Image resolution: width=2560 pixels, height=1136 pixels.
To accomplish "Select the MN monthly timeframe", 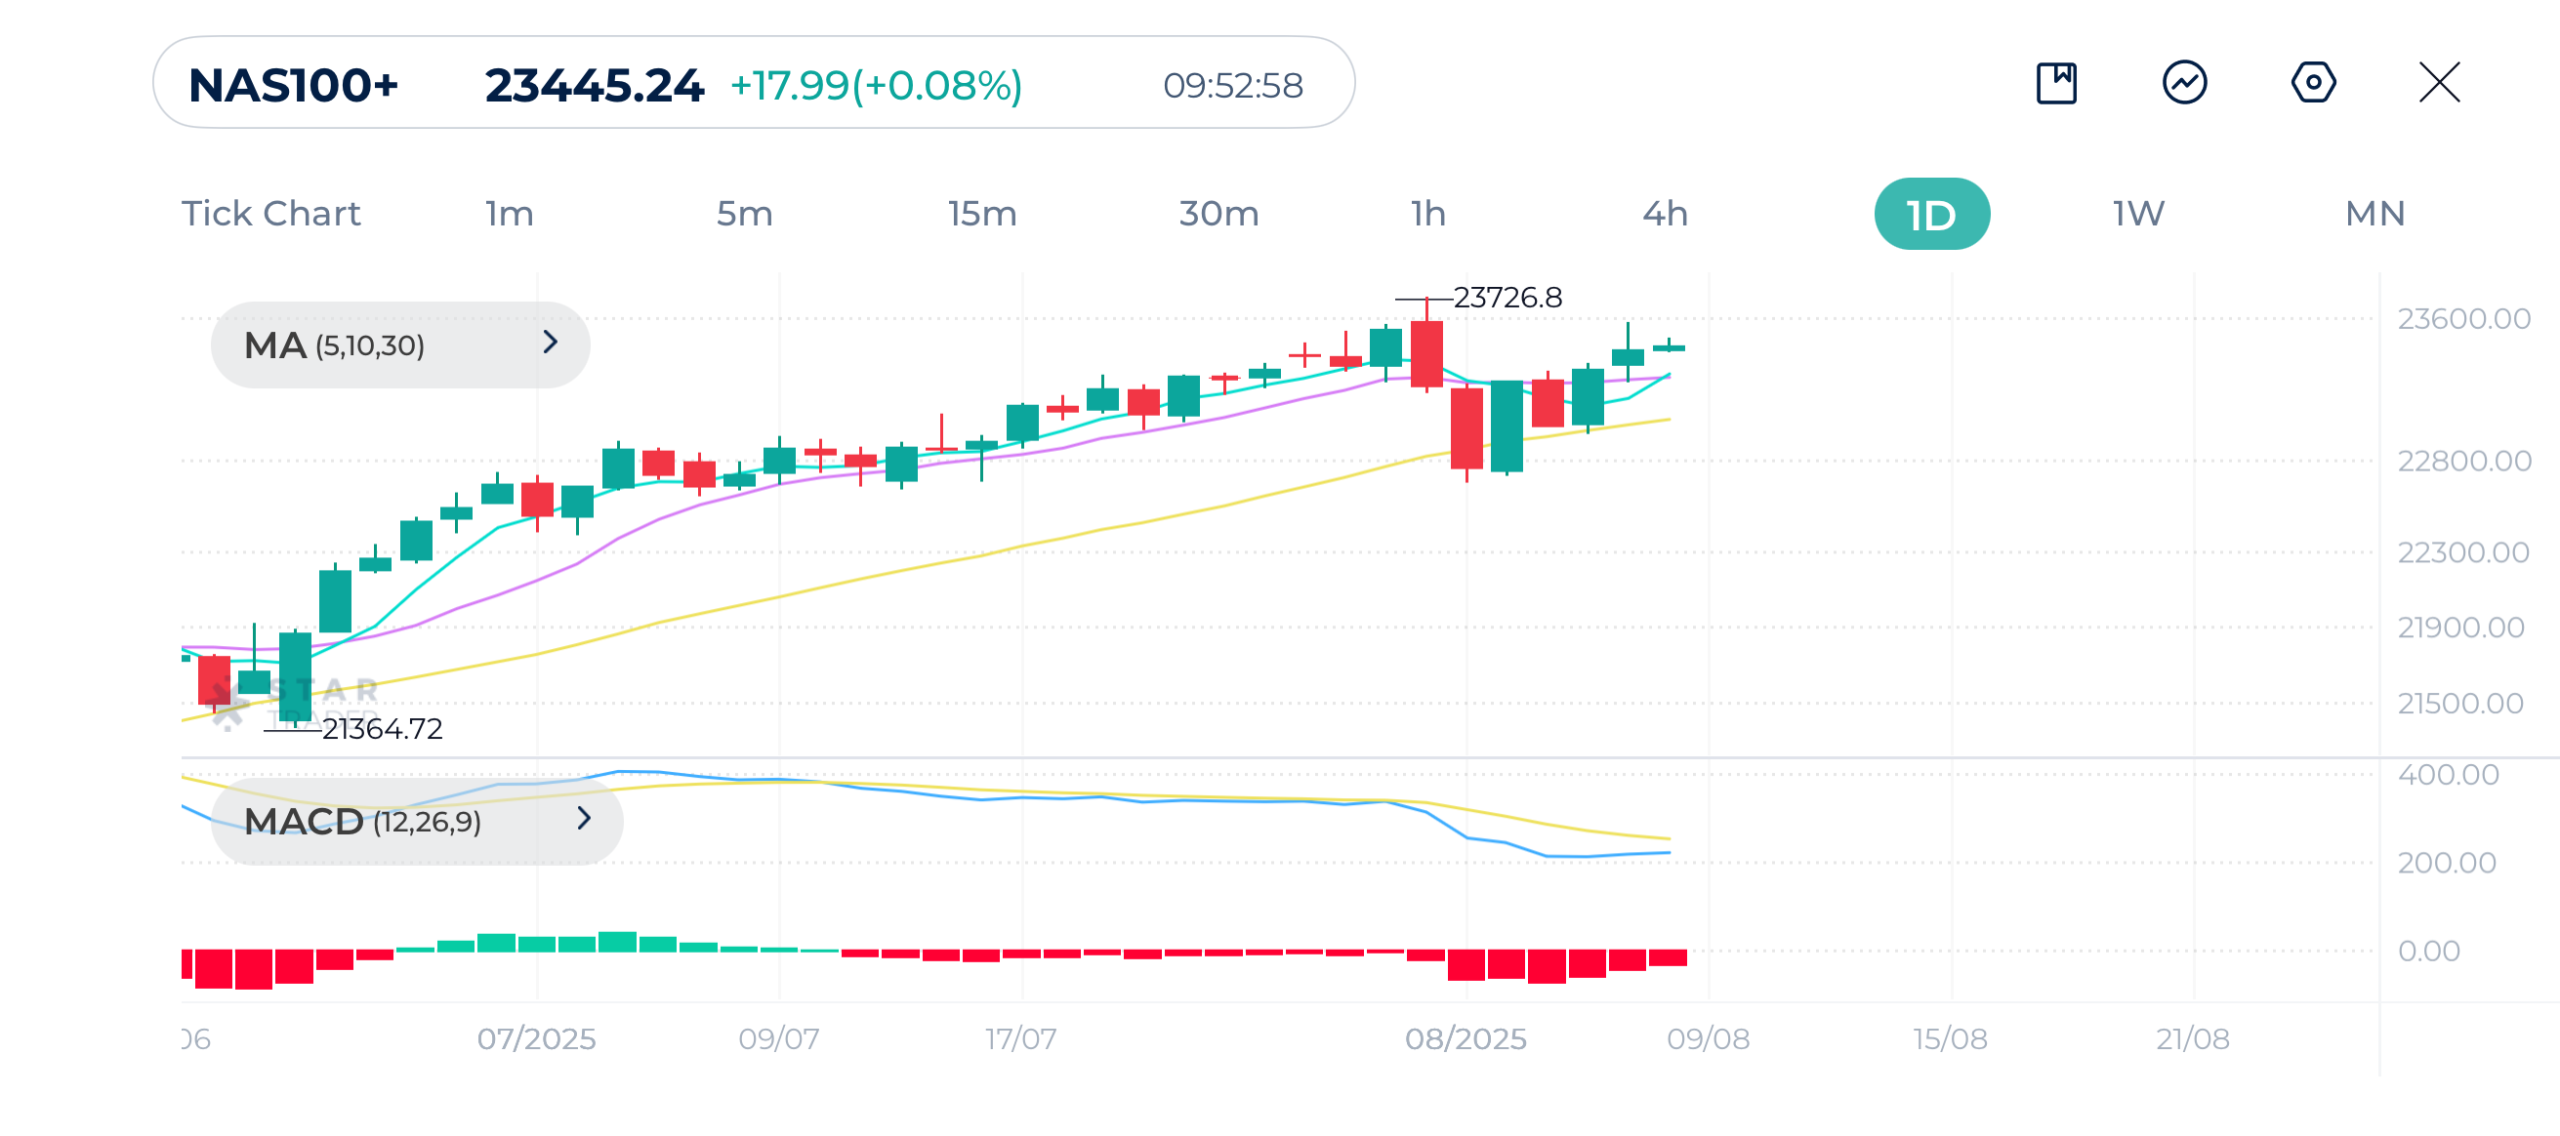I will point(2374,214).
